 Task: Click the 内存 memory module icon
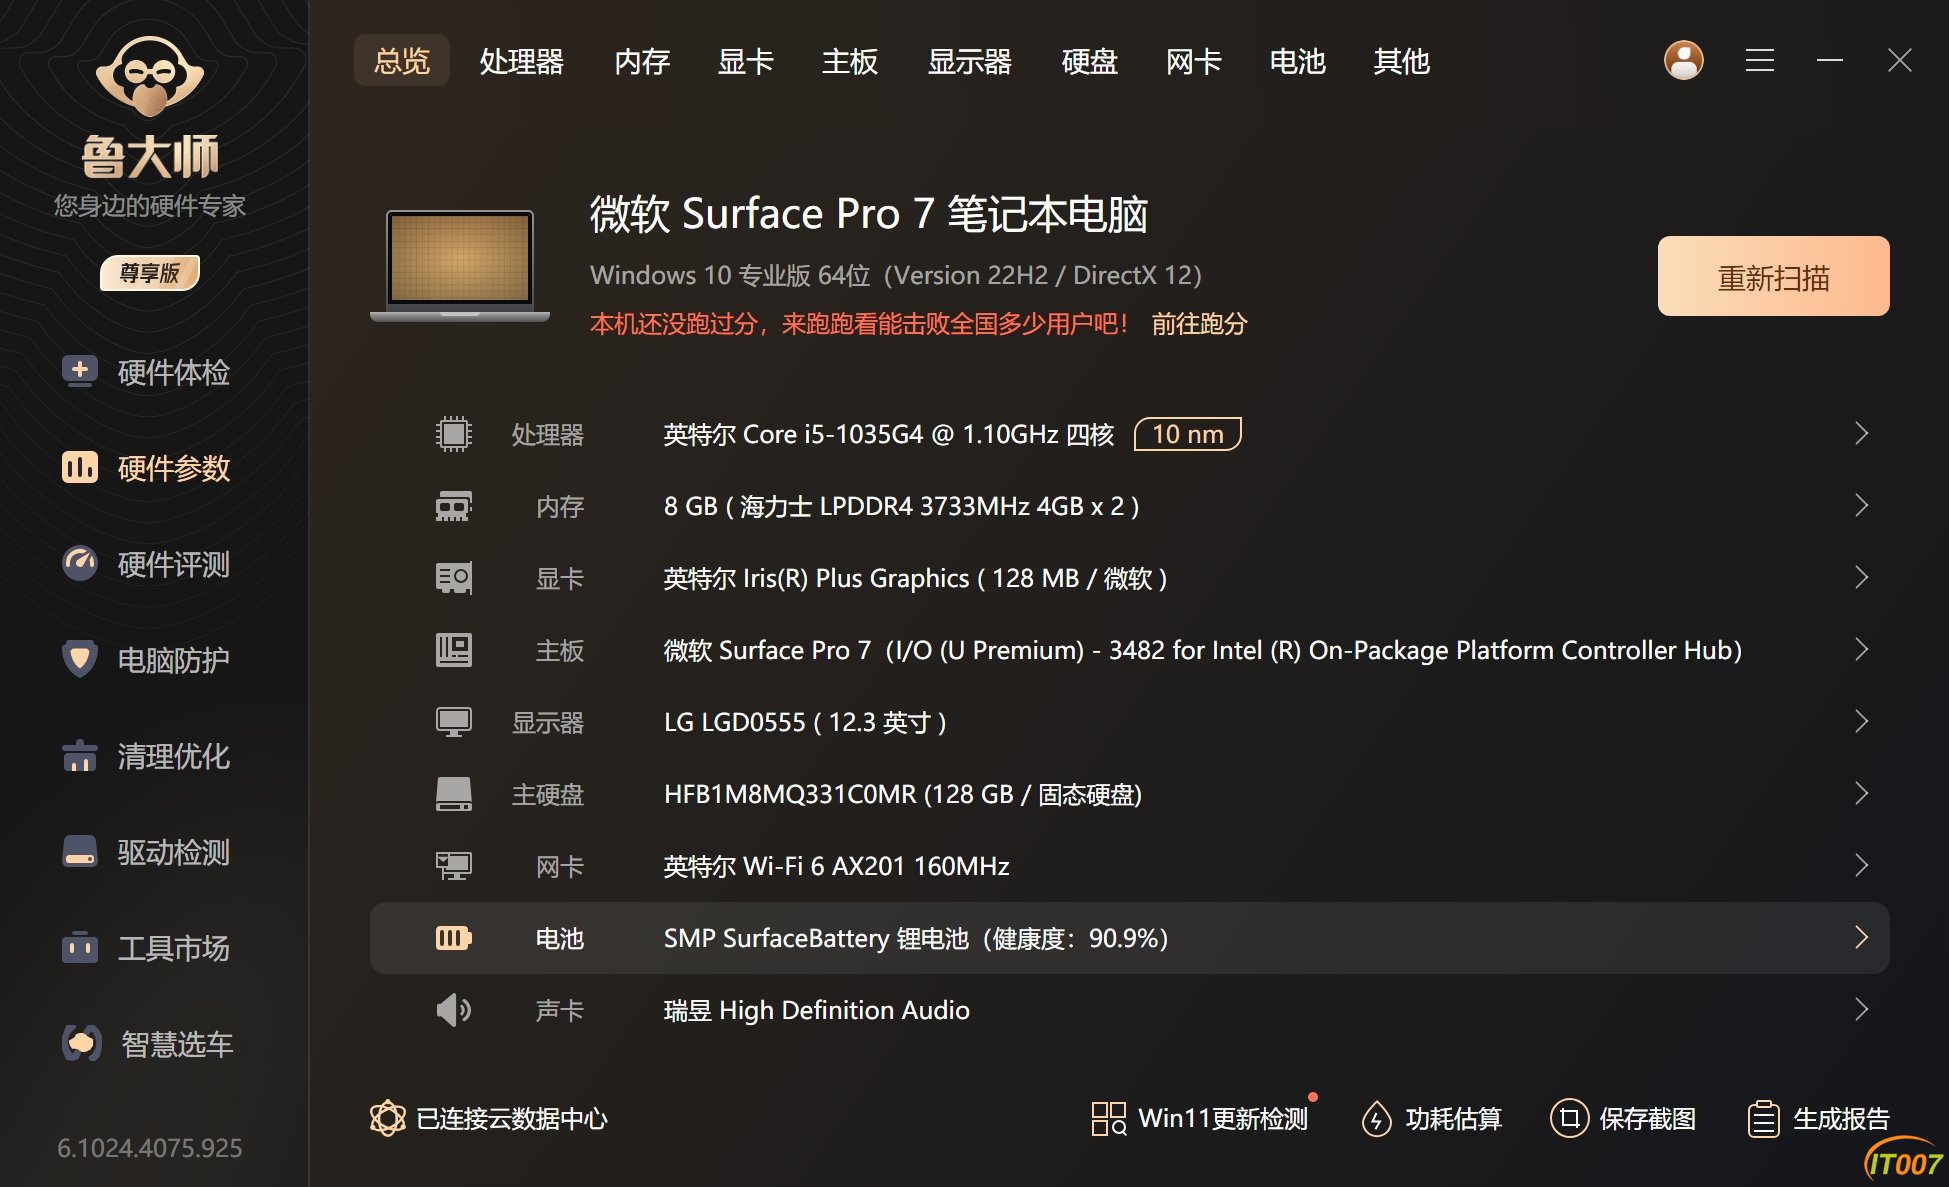454,506
